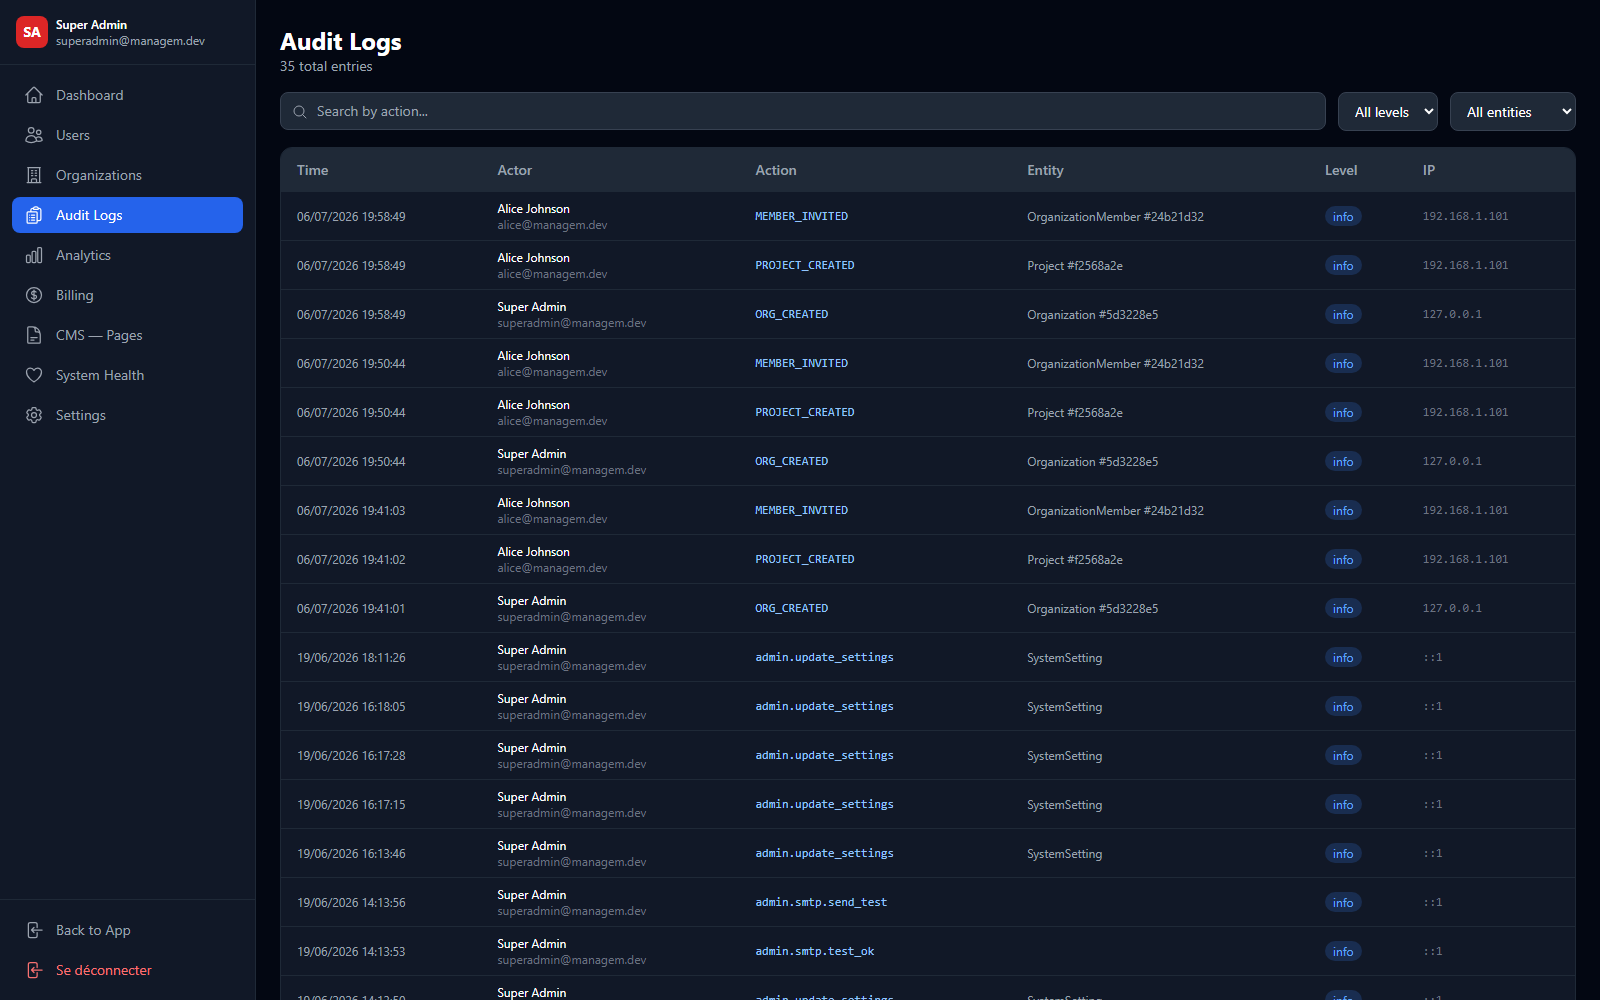Click the info badge on admin.smtp.send_test row

pyautogui.click(x=1343, y=902)
